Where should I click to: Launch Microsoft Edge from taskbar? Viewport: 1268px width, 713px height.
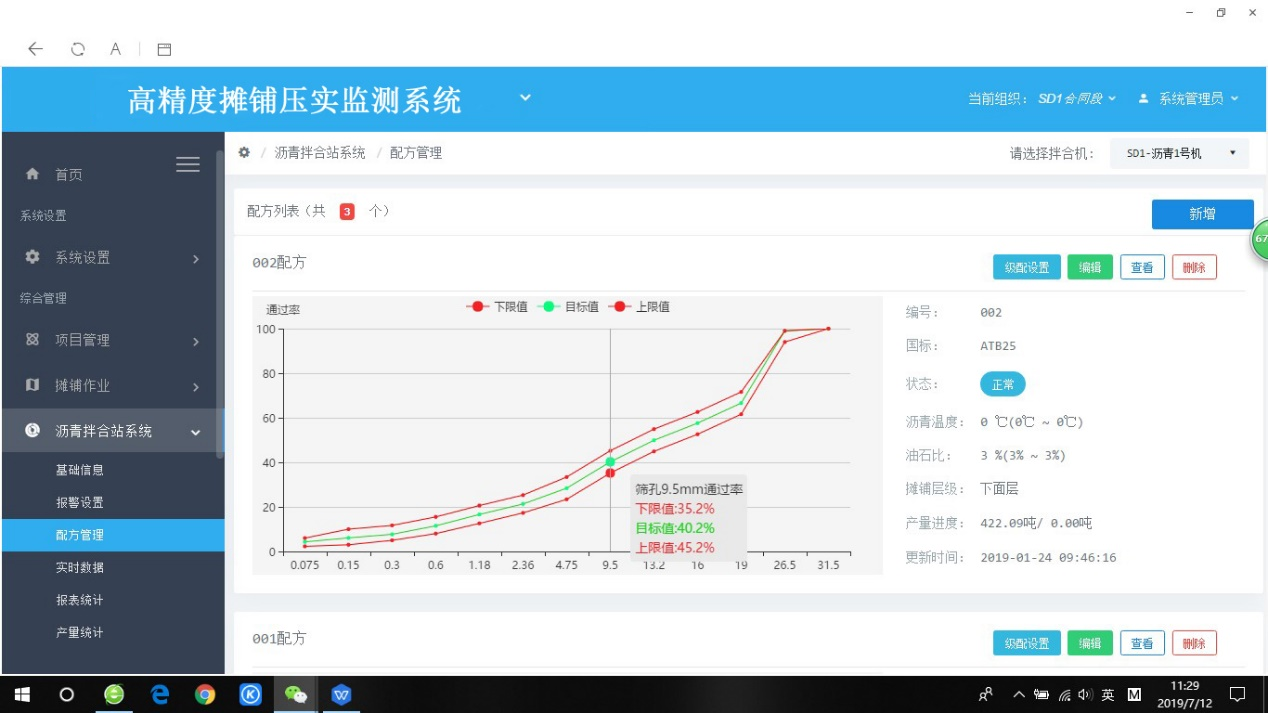click(x=160, y=694)
